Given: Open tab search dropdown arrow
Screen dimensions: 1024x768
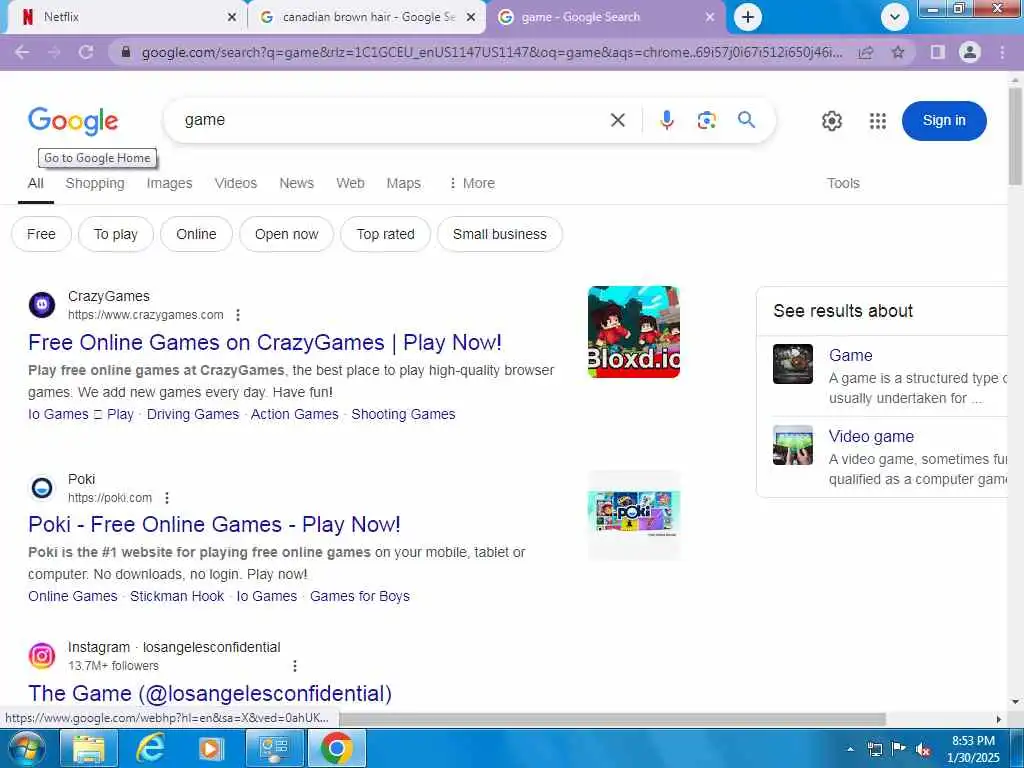Looking at the screenshot, I should [895, 17].
